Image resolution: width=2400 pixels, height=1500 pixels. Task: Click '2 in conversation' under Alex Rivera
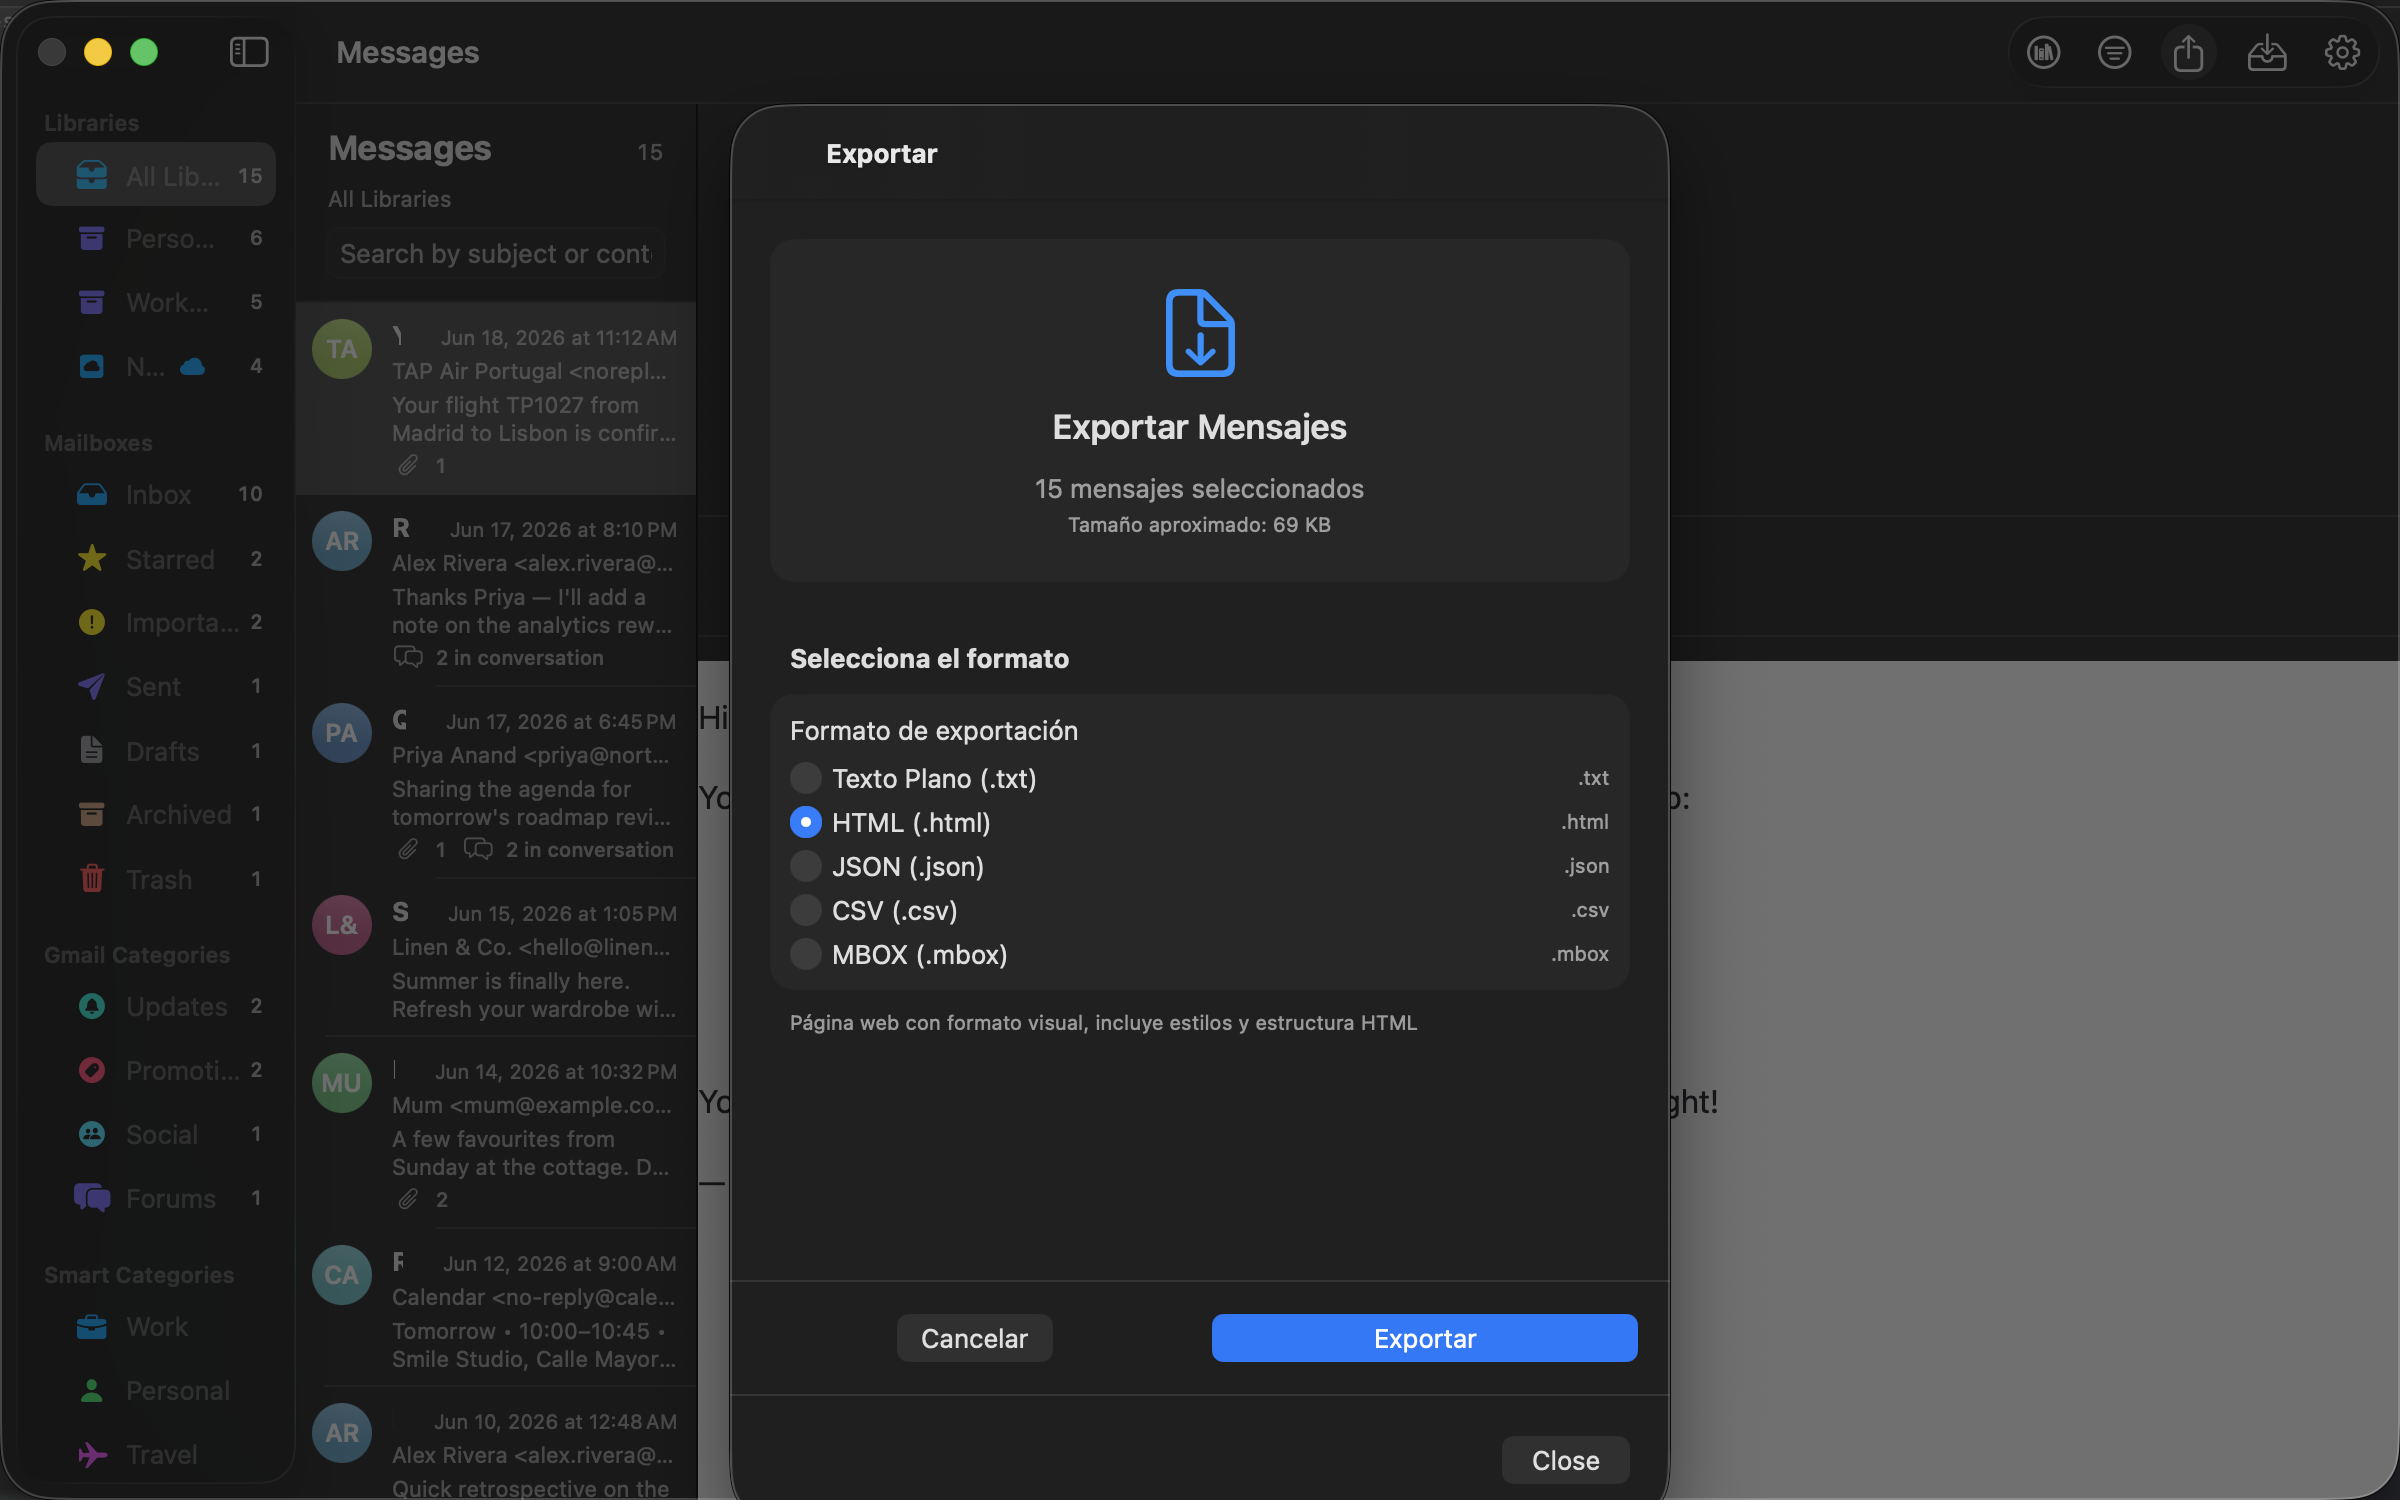coord(520,658)
